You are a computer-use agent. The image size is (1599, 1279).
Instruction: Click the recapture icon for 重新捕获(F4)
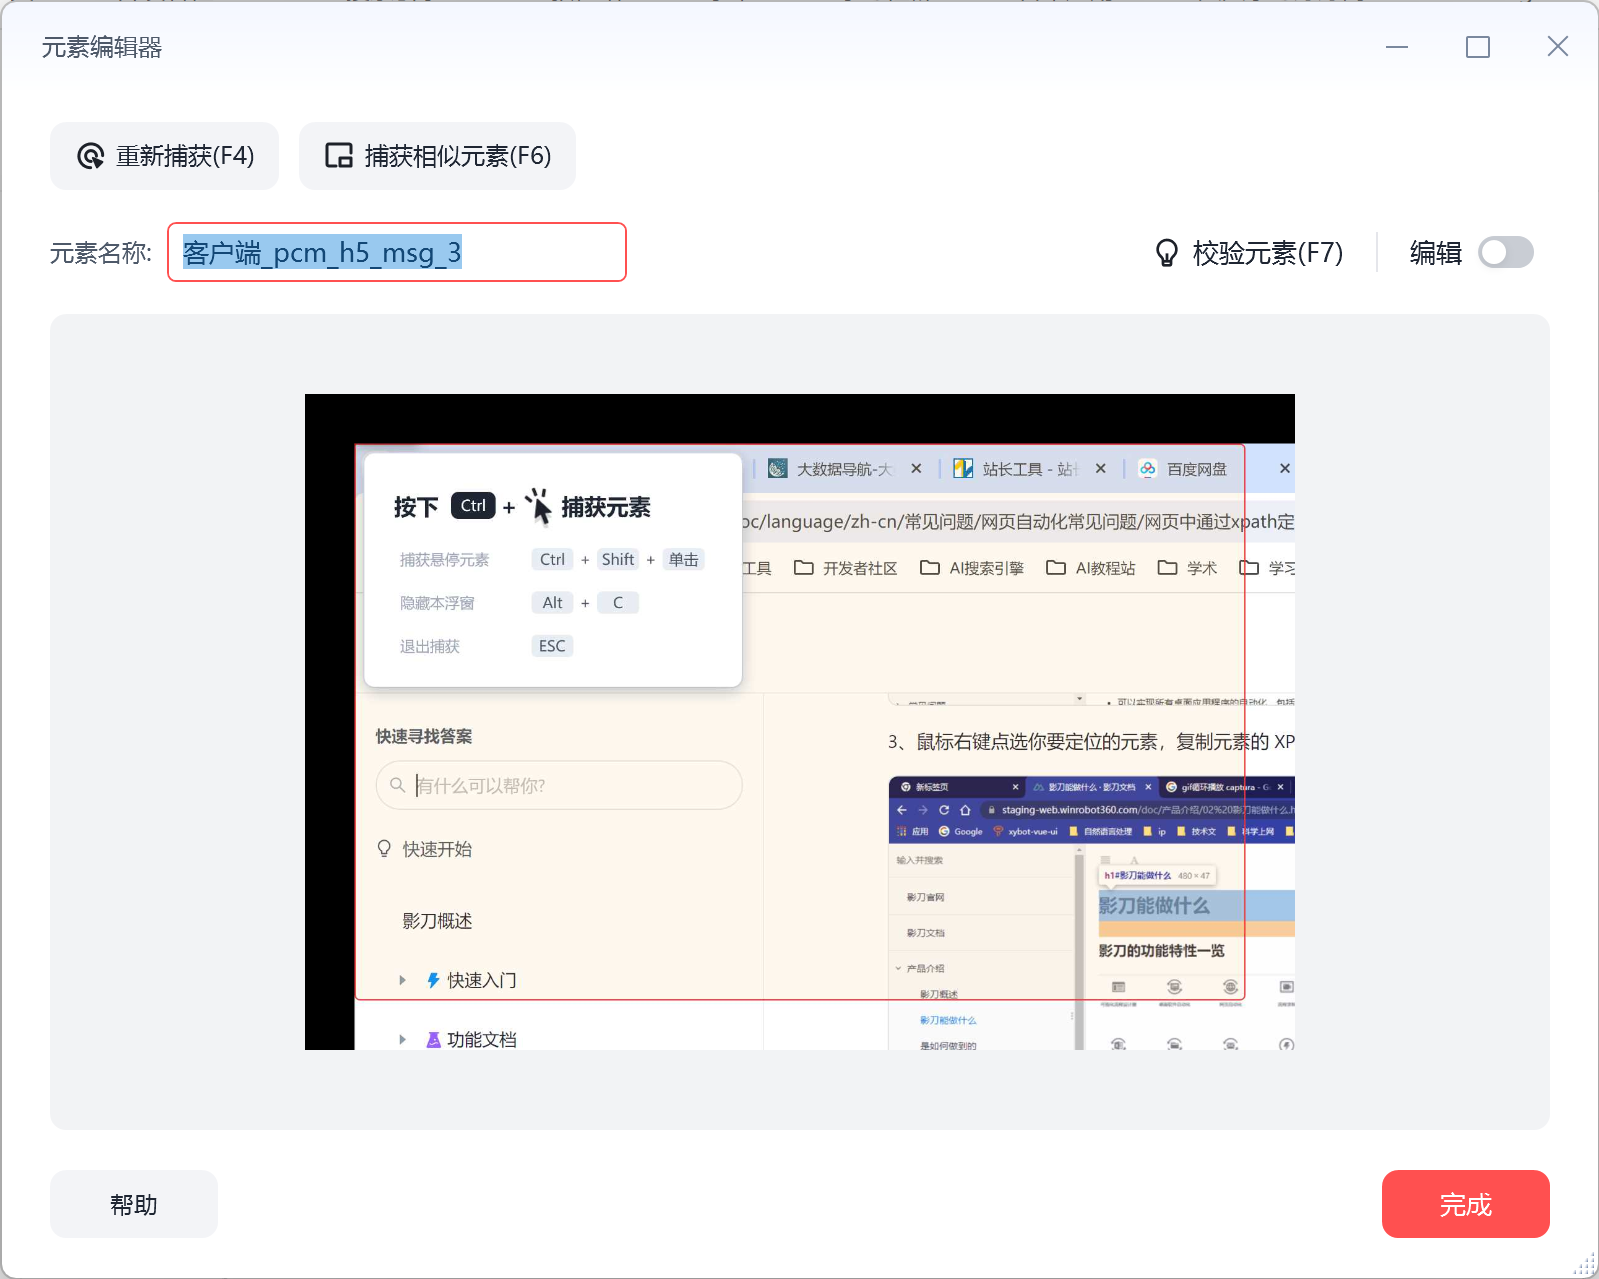point(90,156)
